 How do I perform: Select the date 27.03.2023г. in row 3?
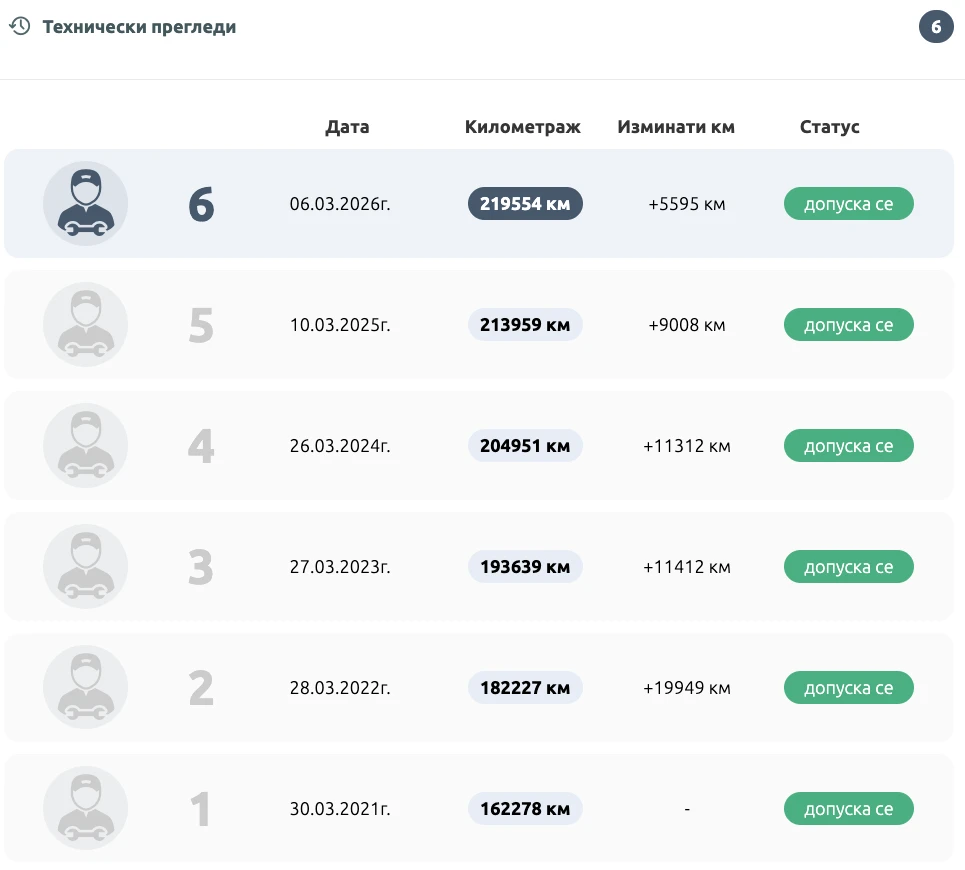point(340,567)
